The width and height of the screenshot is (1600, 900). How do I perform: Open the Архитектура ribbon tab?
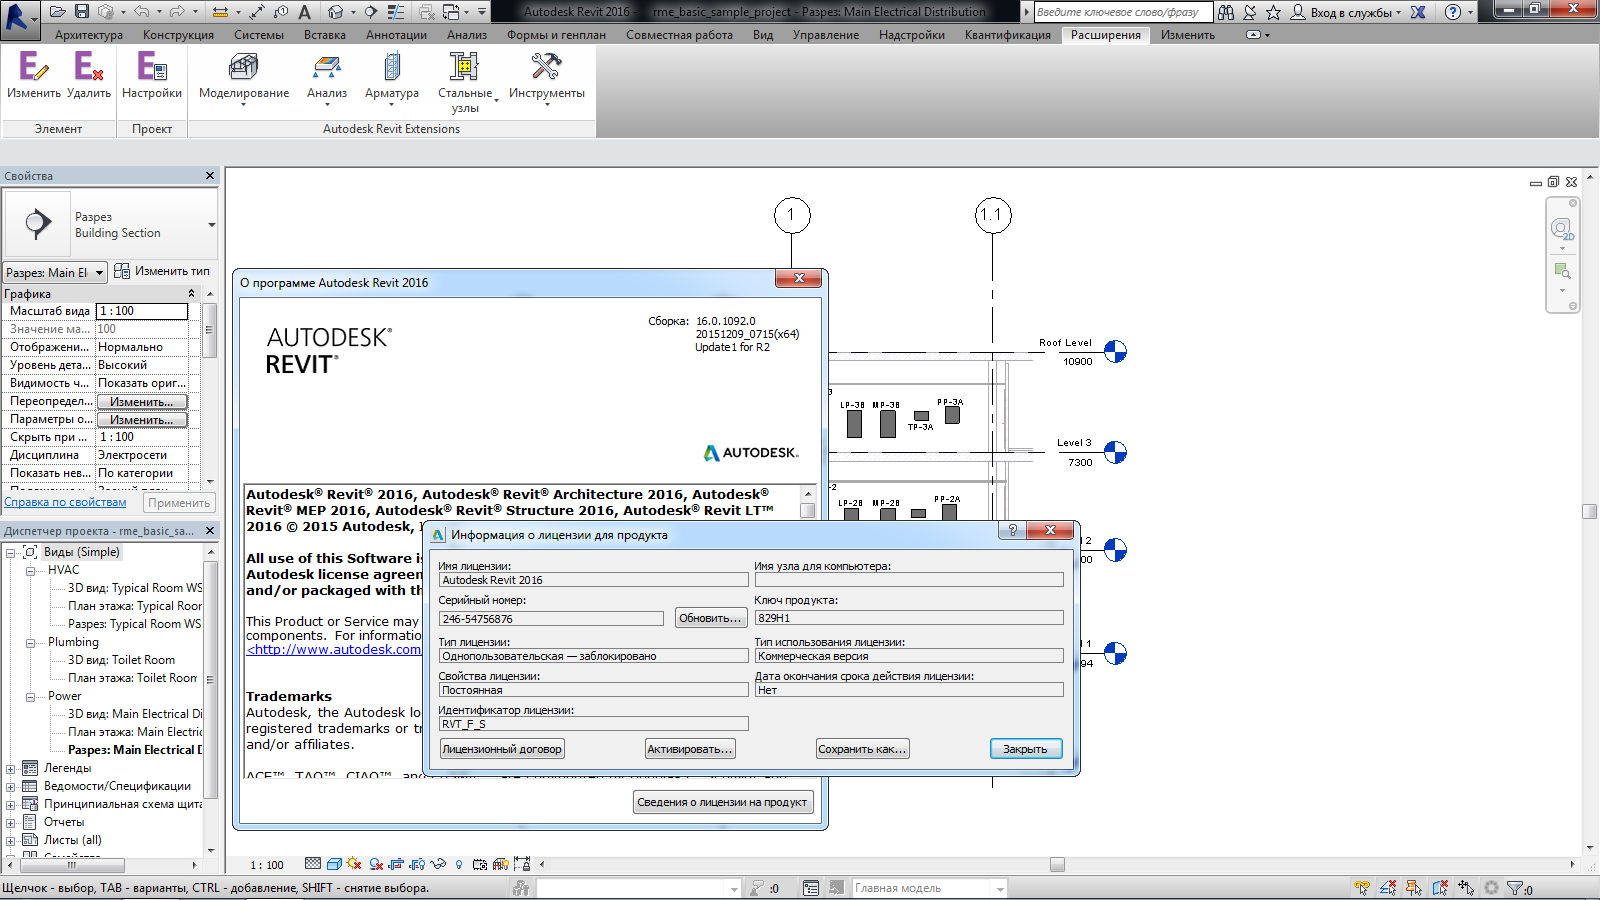tap(89, 35)
